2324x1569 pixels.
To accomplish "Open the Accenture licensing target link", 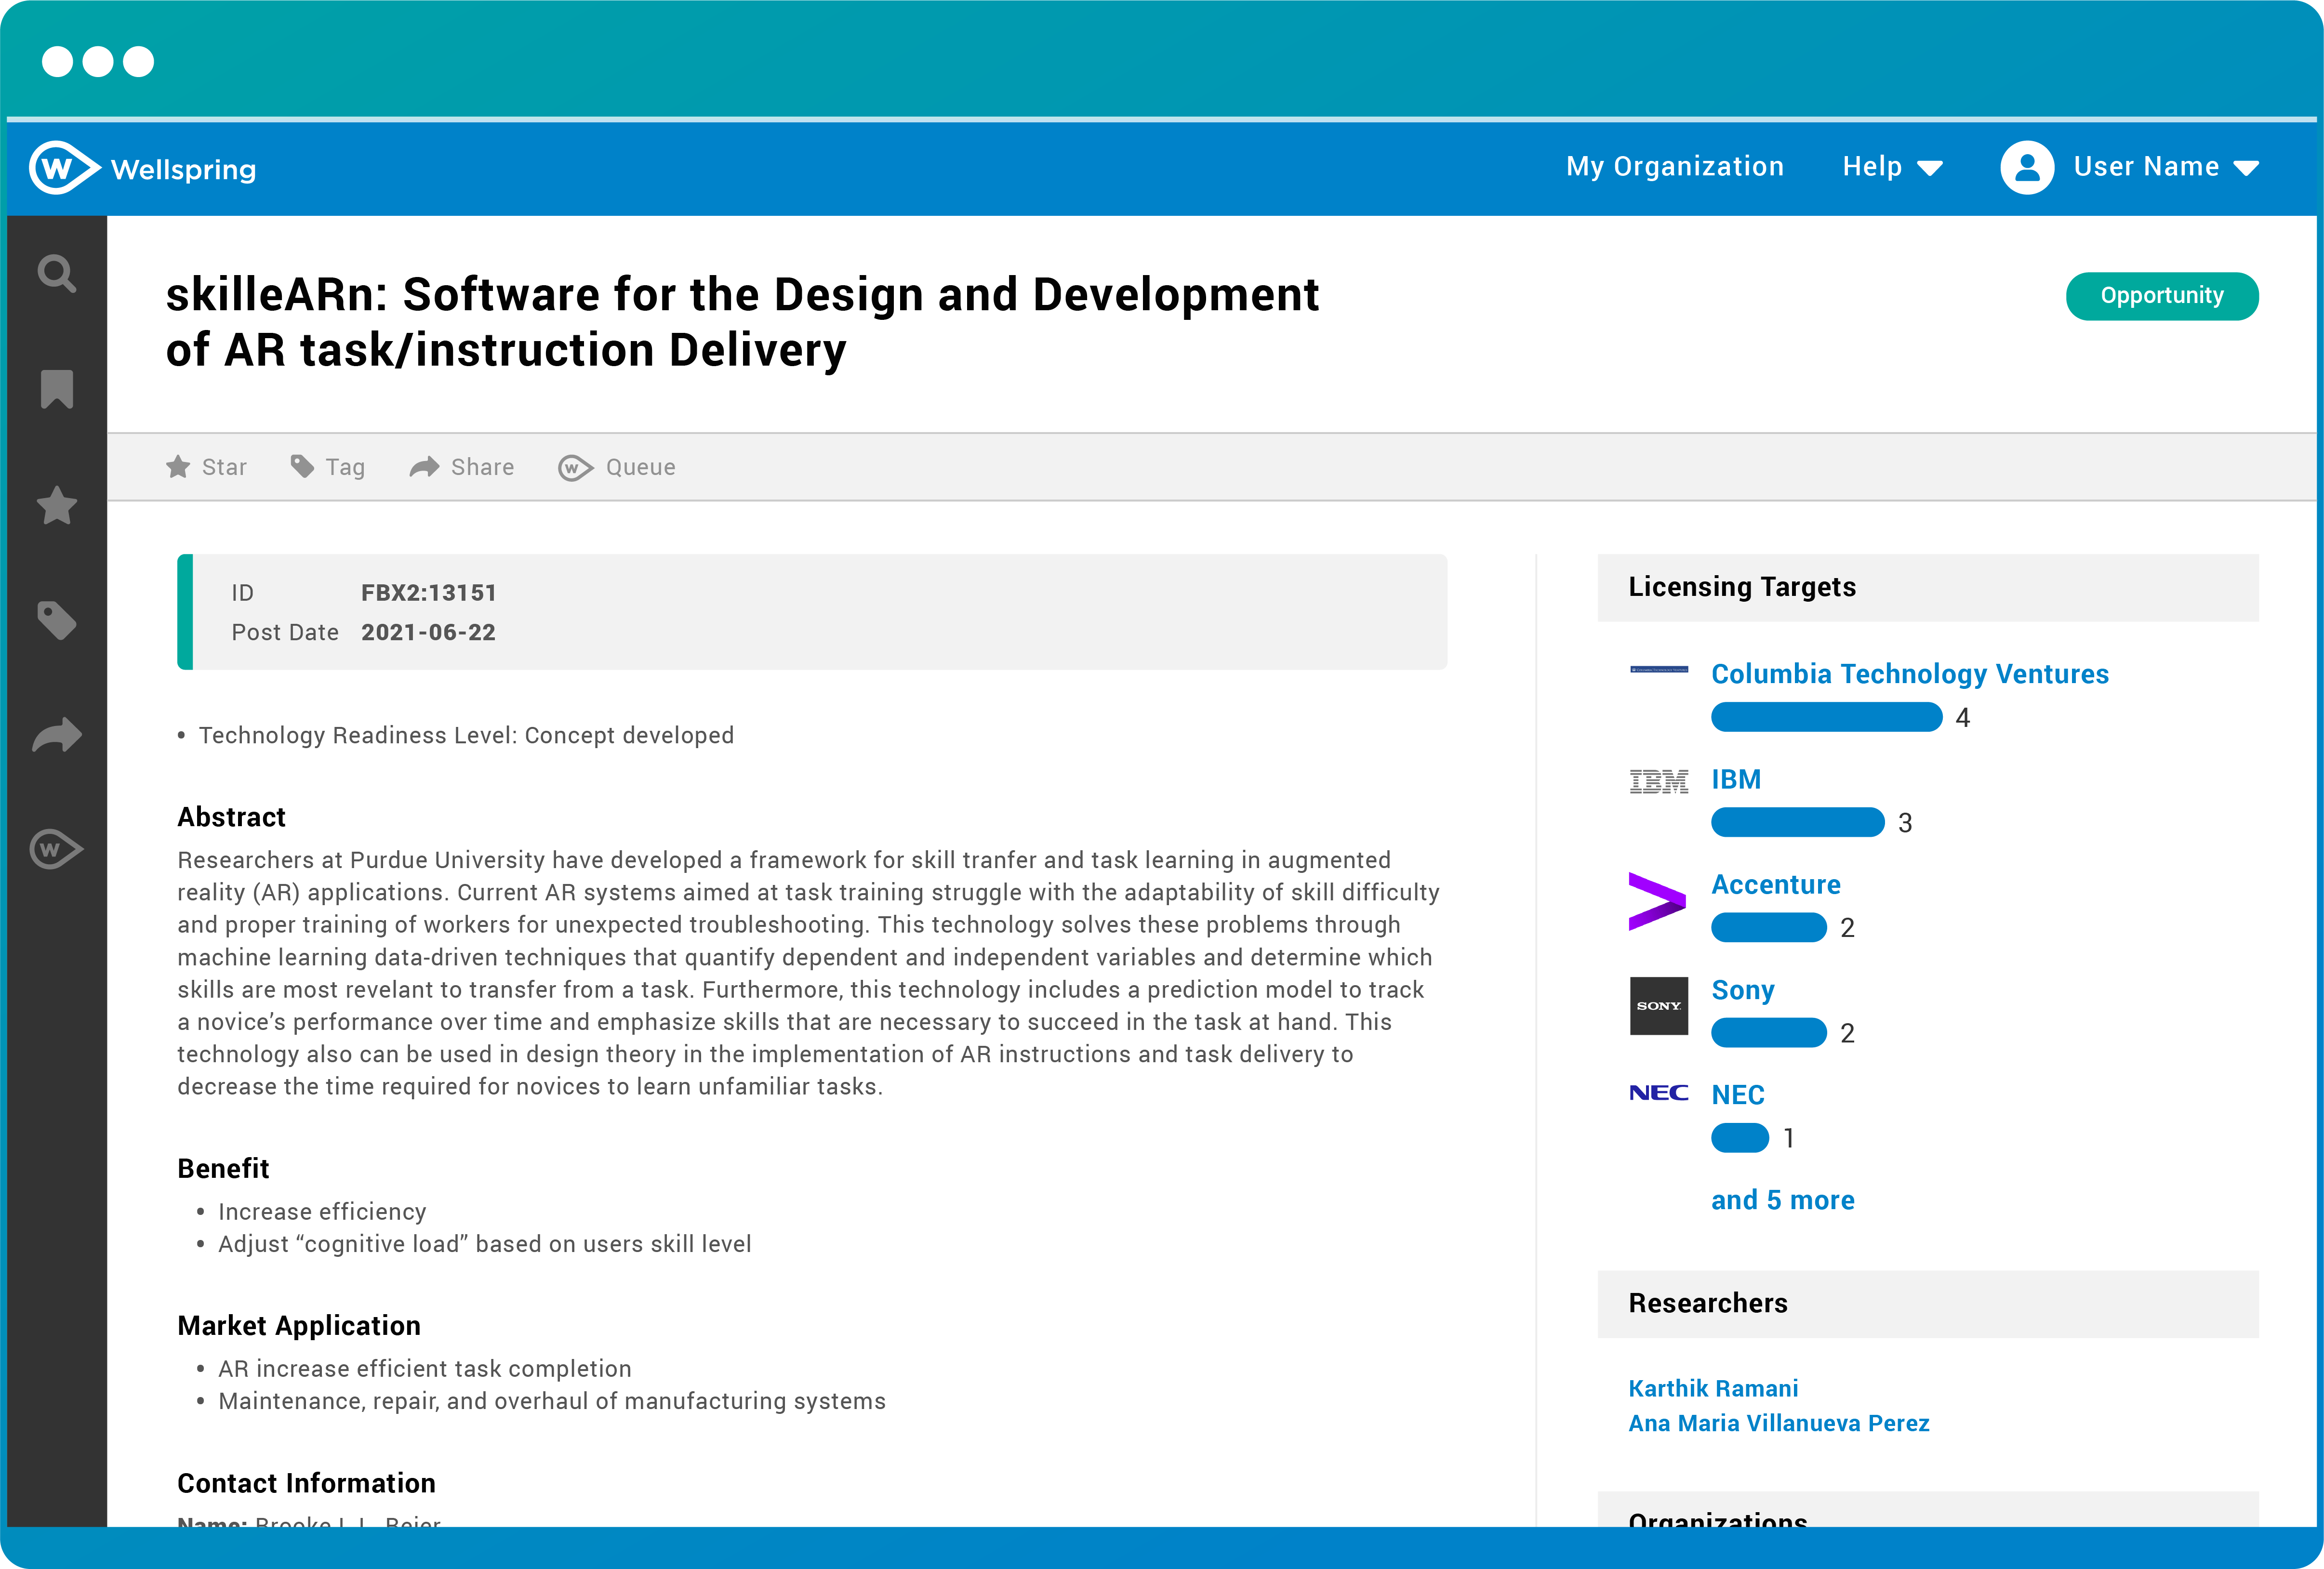I will click(x=1776, y=884).
